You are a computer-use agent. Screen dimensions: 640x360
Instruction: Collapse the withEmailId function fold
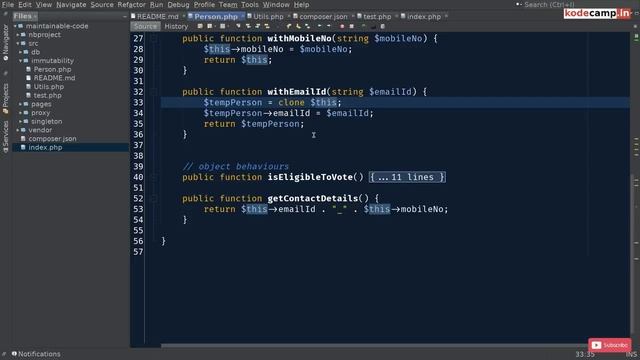[x=154, y=92]
